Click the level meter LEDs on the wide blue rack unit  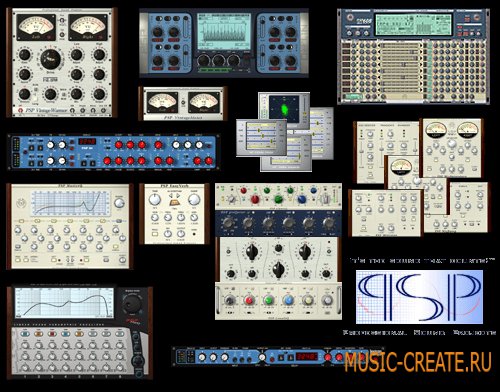(x=15, y=152)
